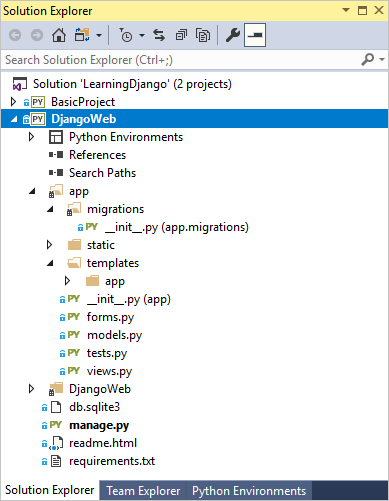Screen dimensions: 389x501
Task: Expand Python Environments node
Action: (31, 137)
